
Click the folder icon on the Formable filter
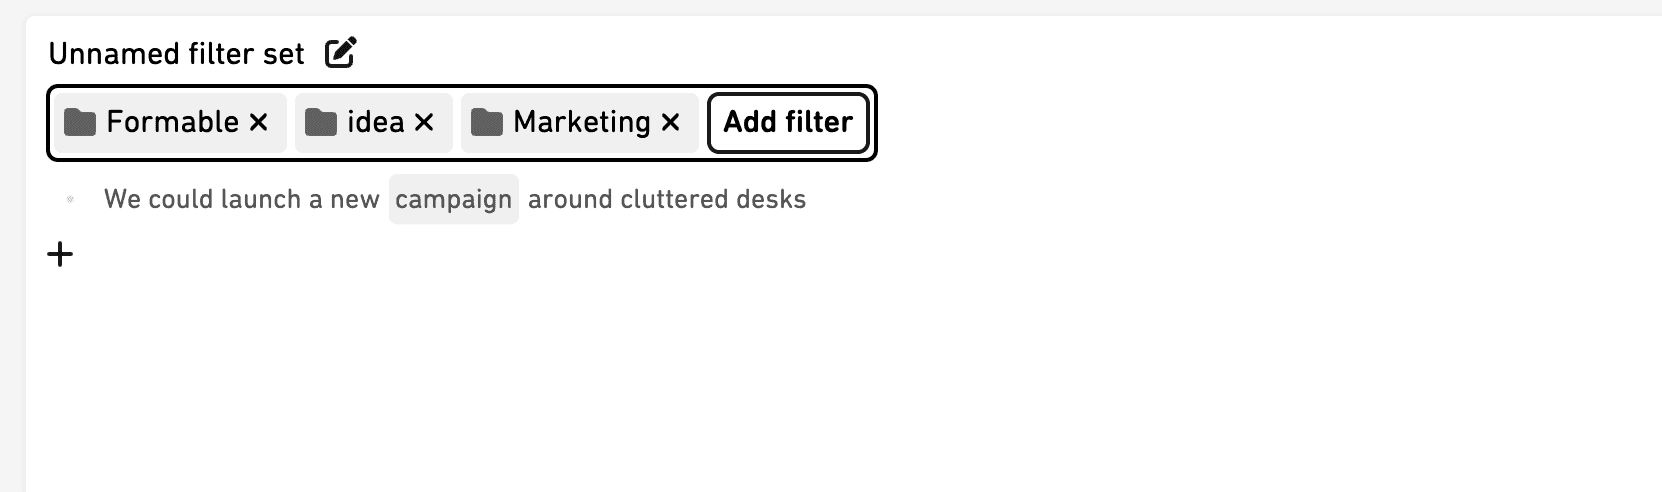coord(80,122)
